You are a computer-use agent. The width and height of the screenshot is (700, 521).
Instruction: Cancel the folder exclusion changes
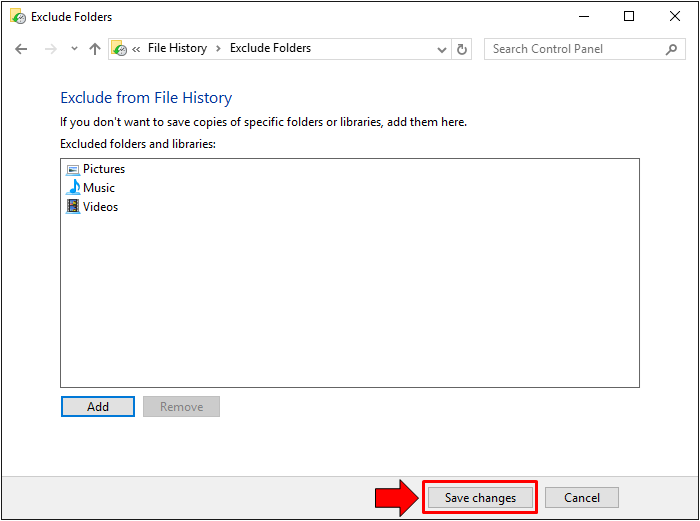click(x=581, y=498)
